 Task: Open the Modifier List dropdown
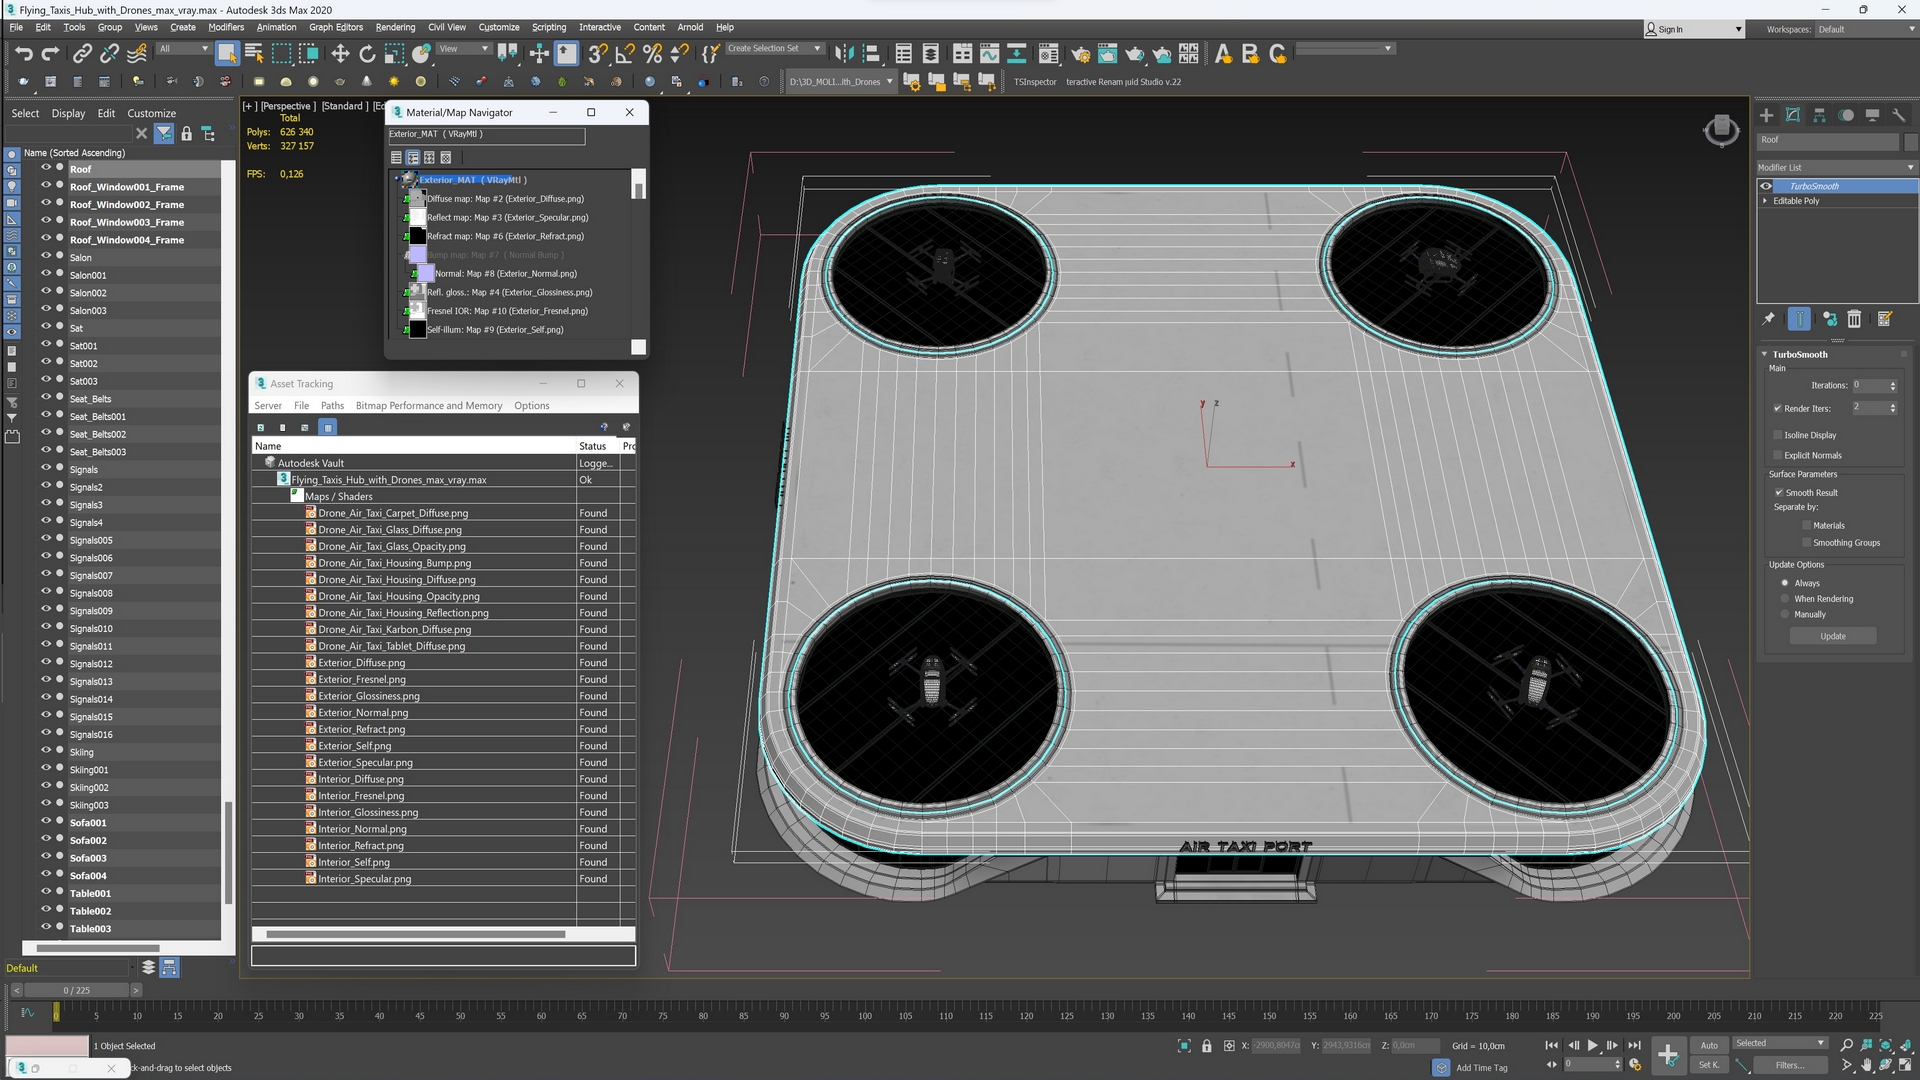(x=1836, y=167)
